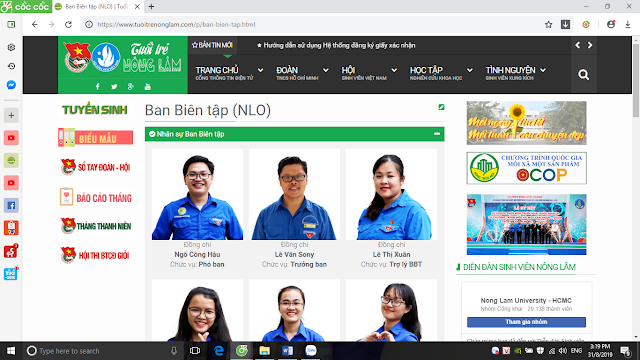
Task: Add a new sidebar shortcut
Action: [x=11, y=116]
